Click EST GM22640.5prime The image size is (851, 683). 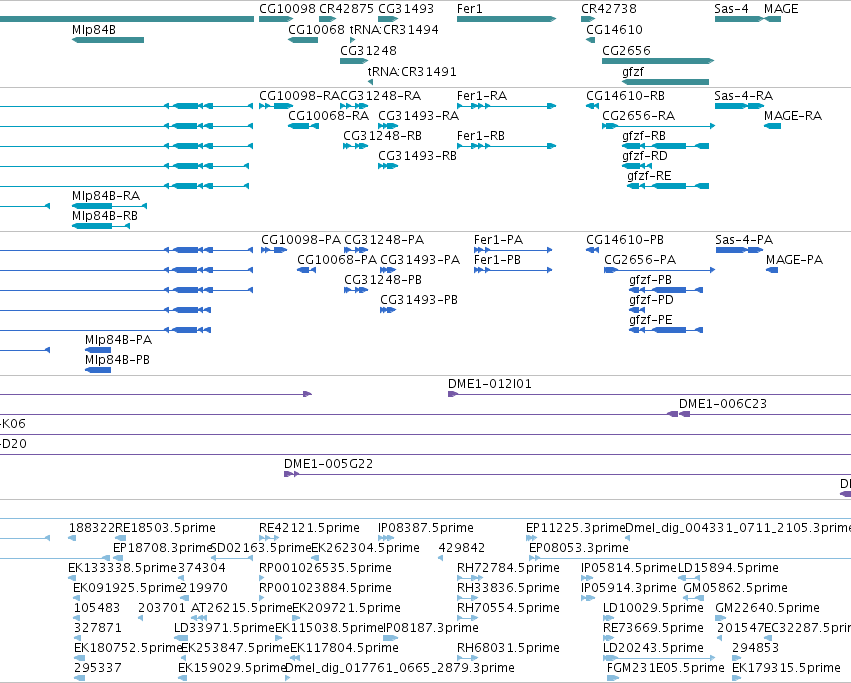767,608
